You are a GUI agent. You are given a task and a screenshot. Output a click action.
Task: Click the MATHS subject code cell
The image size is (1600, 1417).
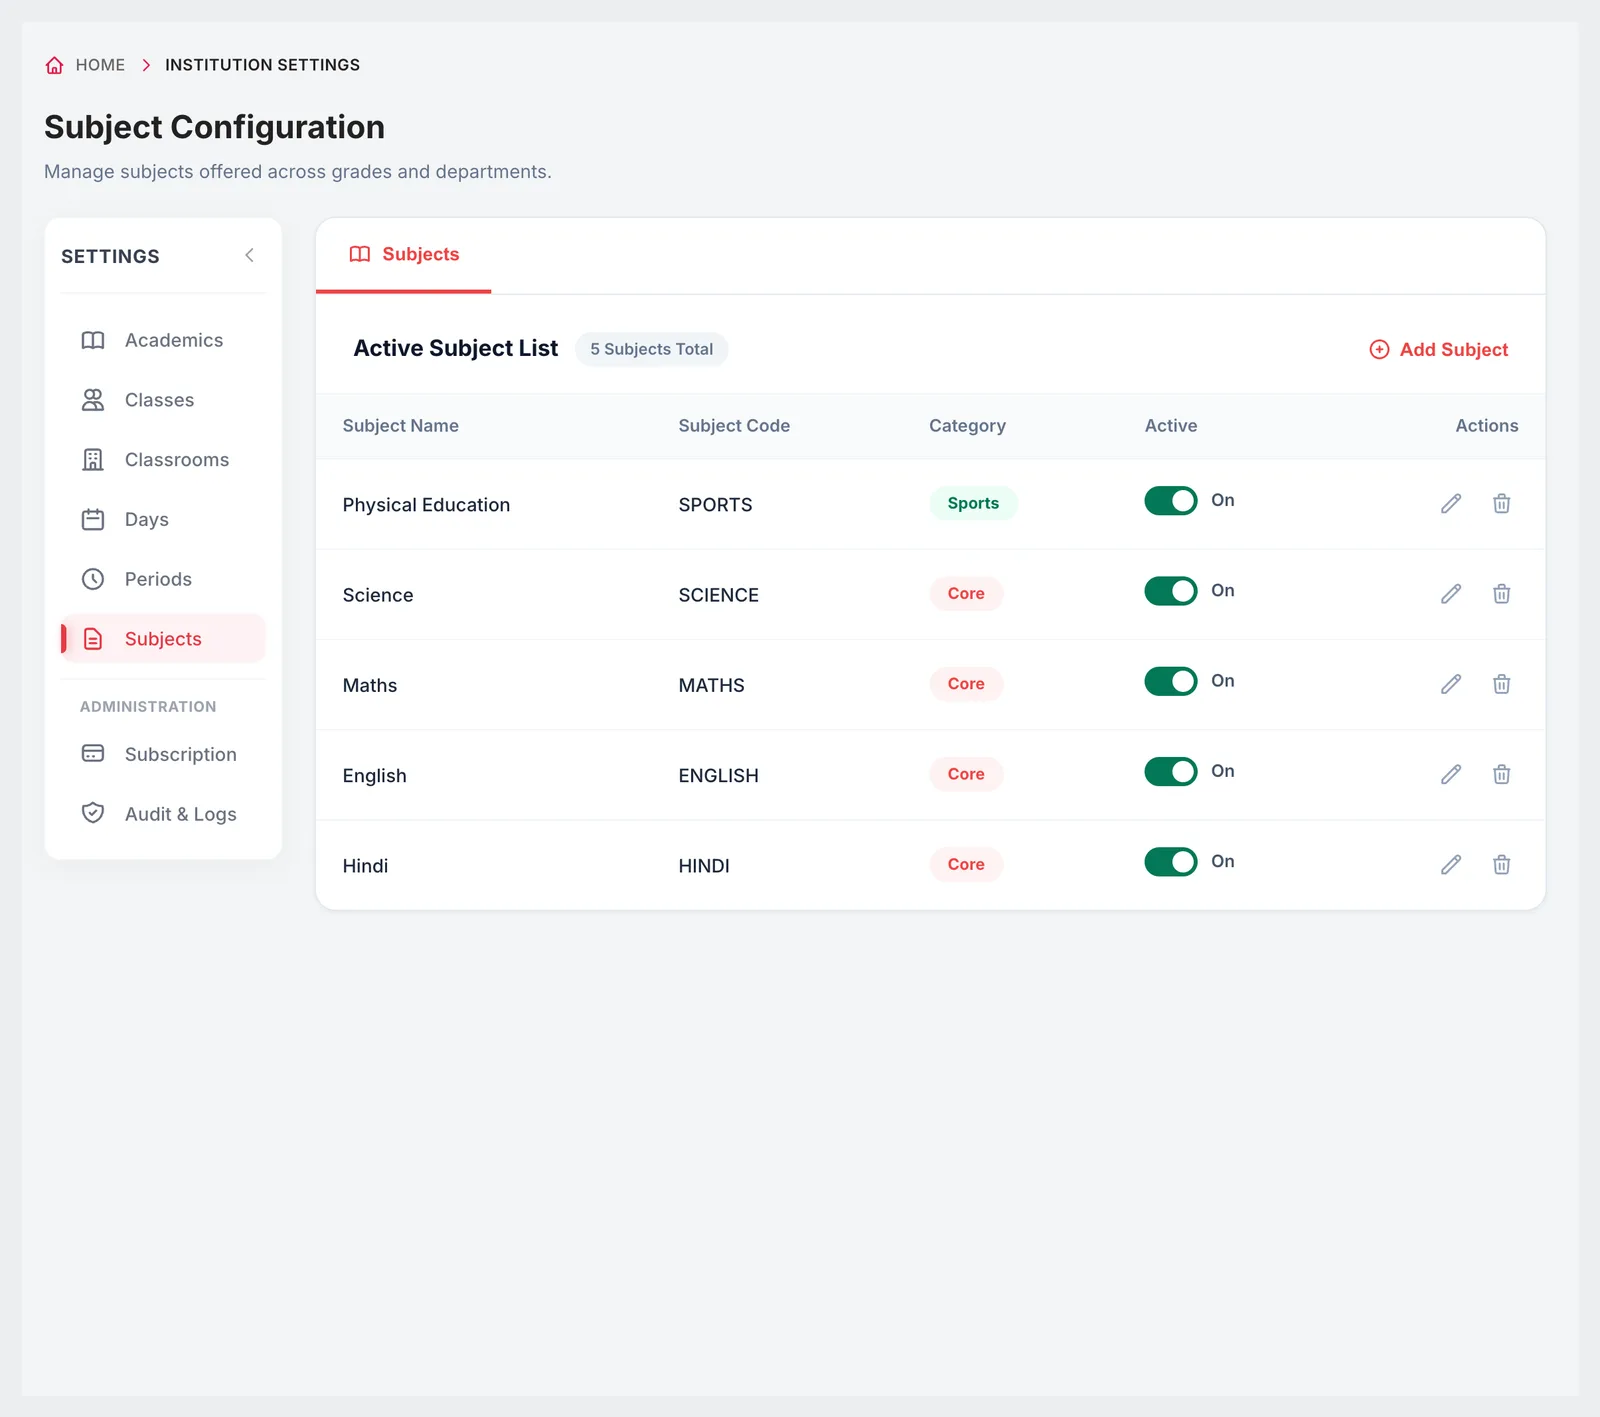coord(711,685)
